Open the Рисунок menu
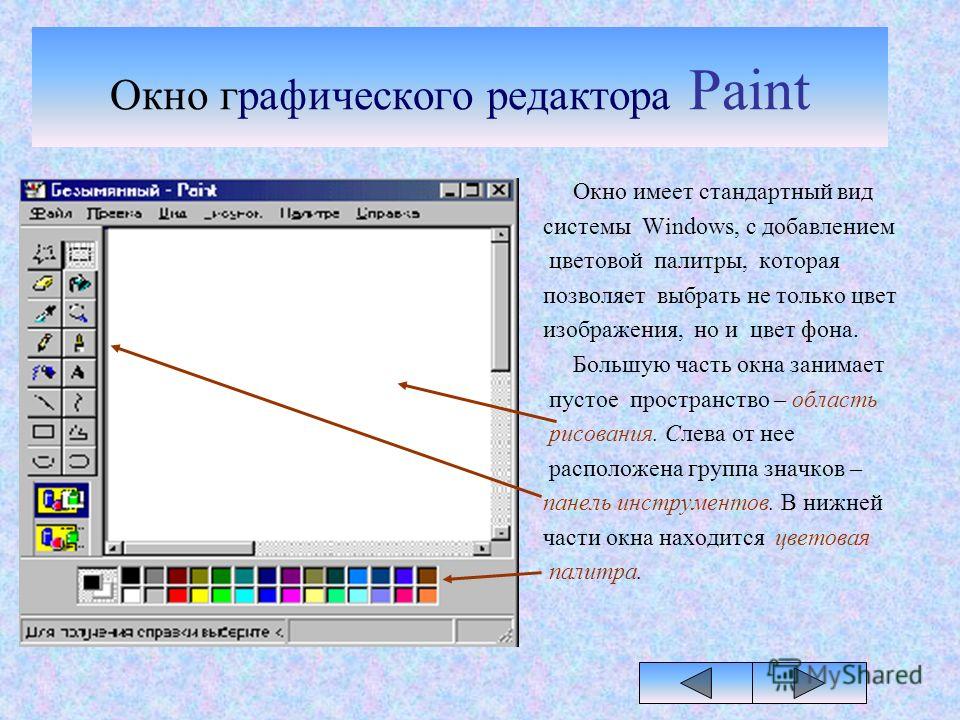This screenshot has width=960, height=720. point(233,214)
